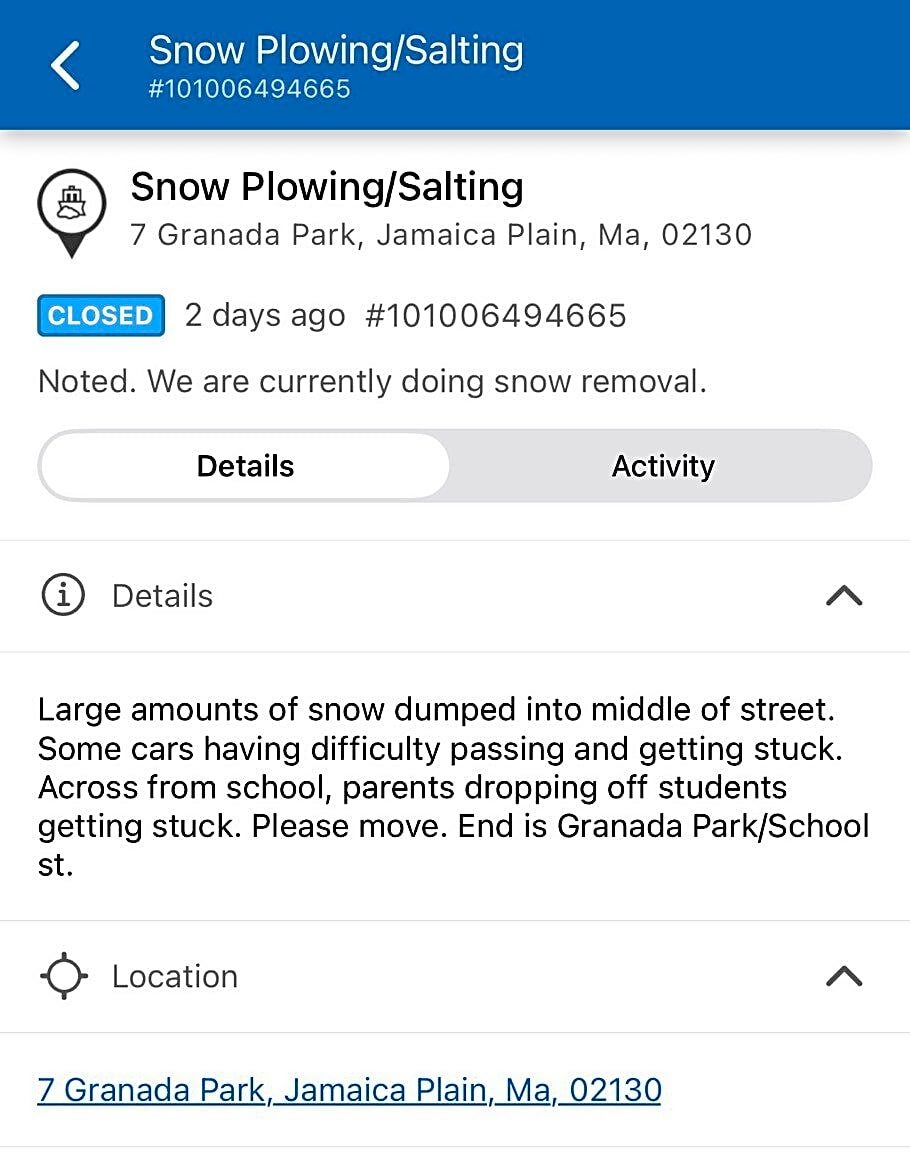Switch to the Activity tab
The image size is (910, 1152).
[x=663, y=466]
